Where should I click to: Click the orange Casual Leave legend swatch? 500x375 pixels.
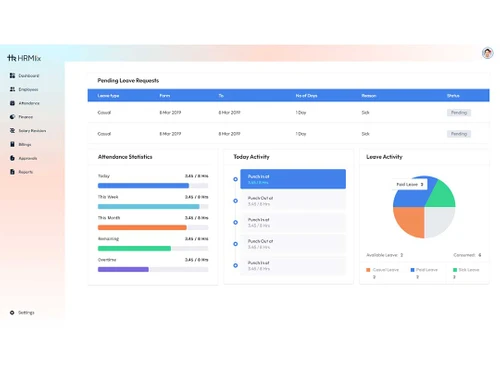tap(368, 270)
